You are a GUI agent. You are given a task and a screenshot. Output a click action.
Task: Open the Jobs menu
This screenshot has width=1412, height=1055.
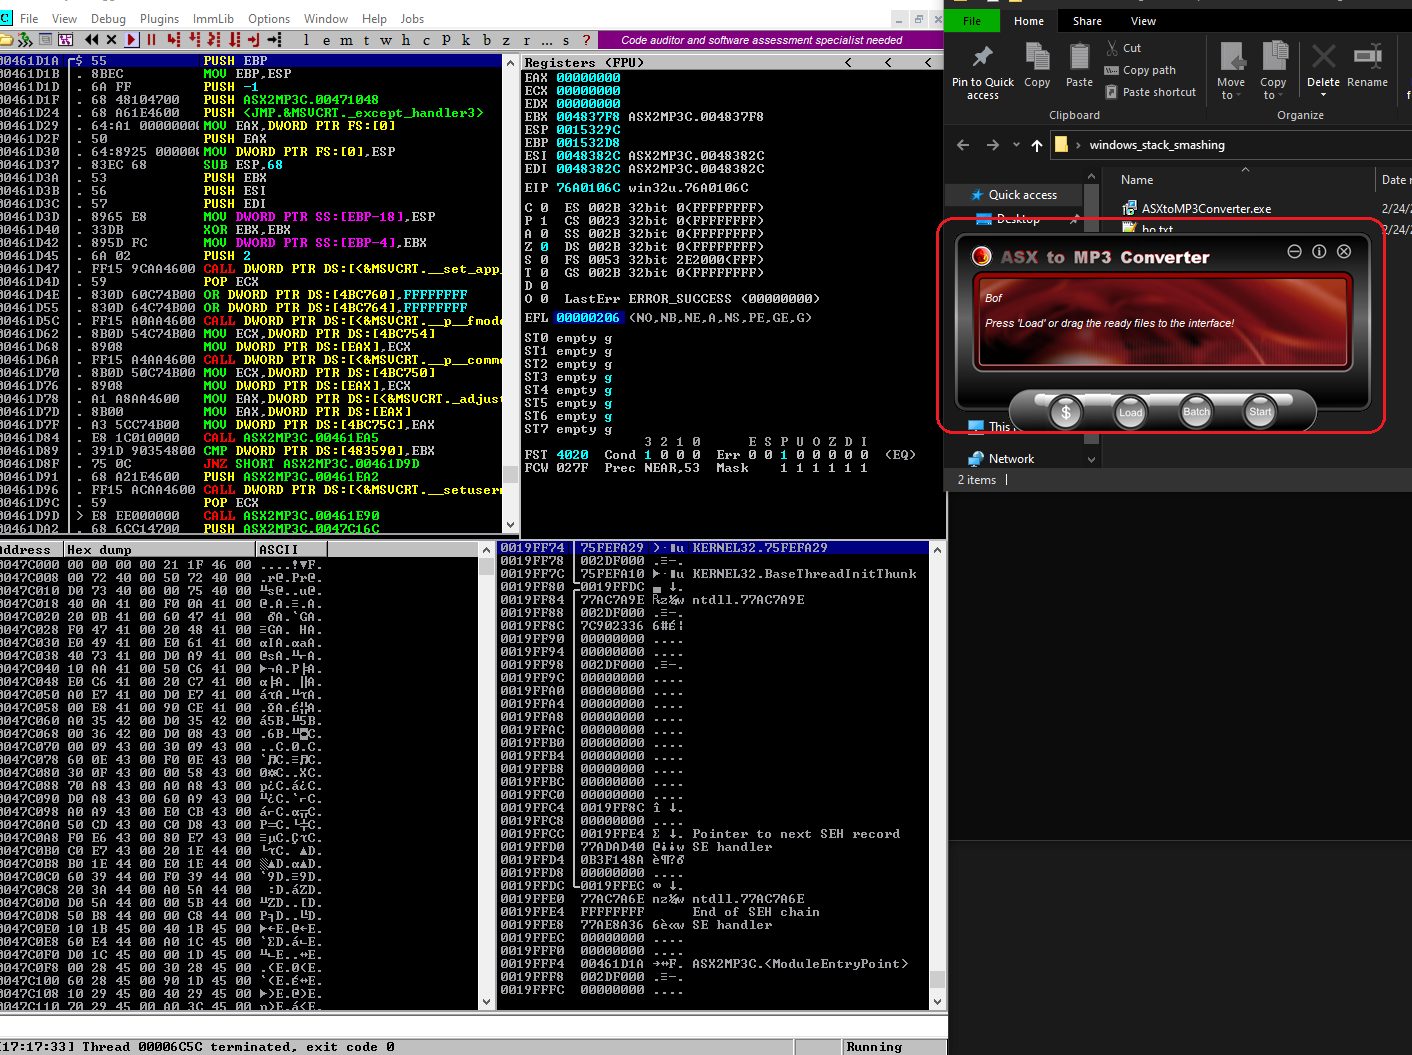tap(412, 19)
